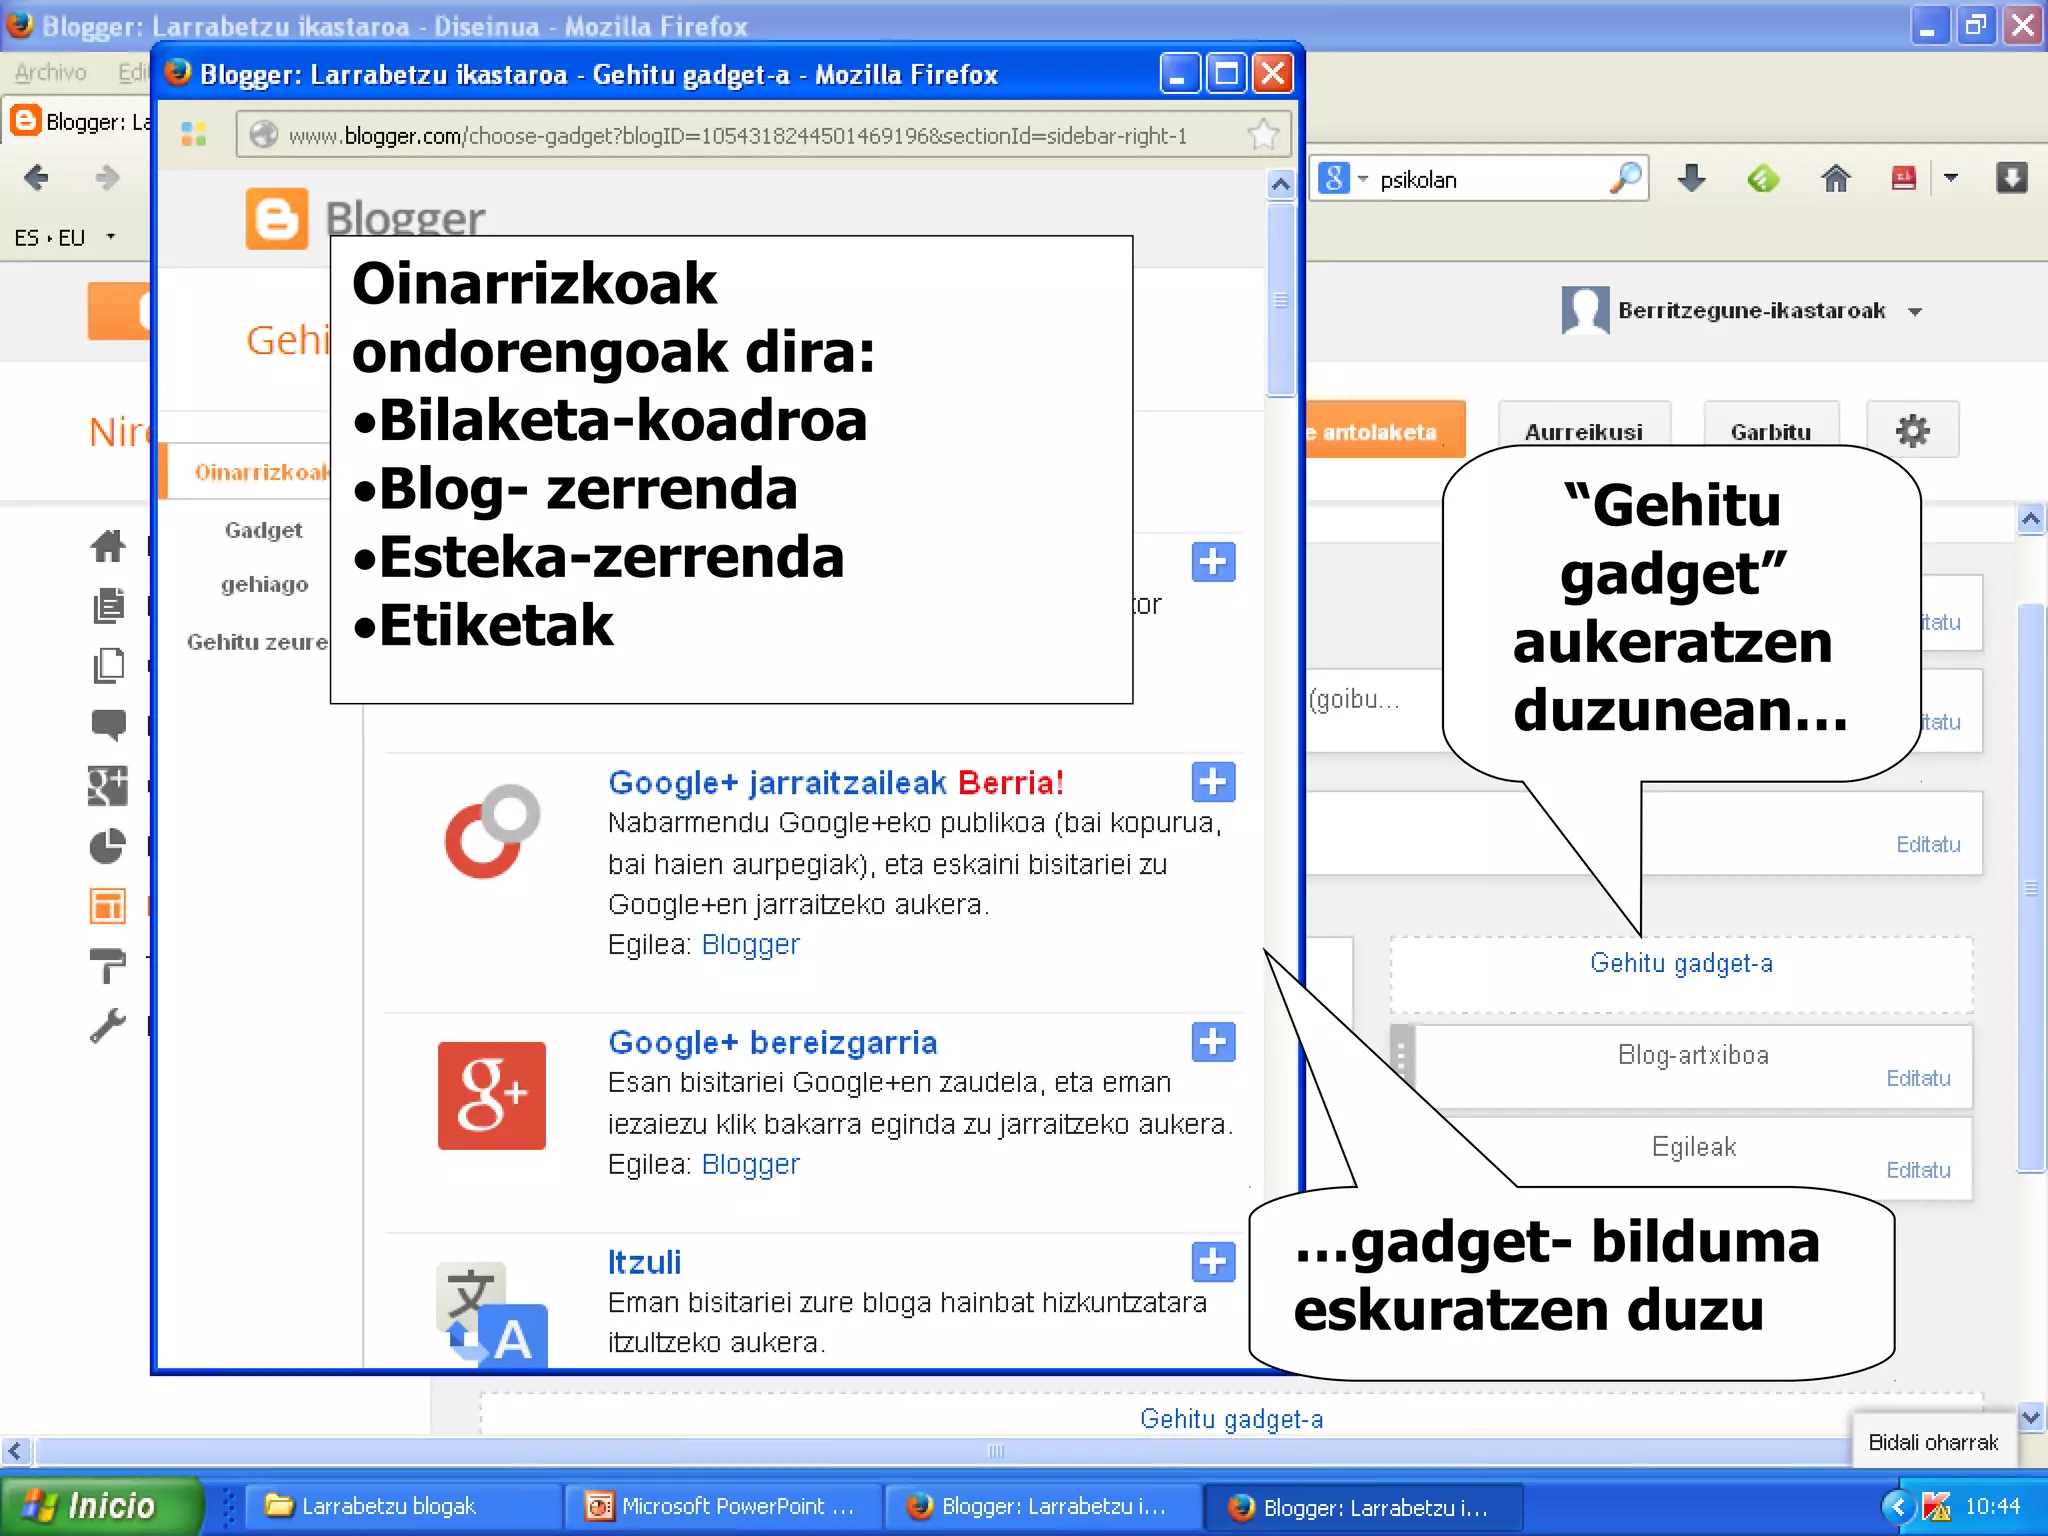Open Blogger author link under Google+ bereizgarria

coord(750,1164)
